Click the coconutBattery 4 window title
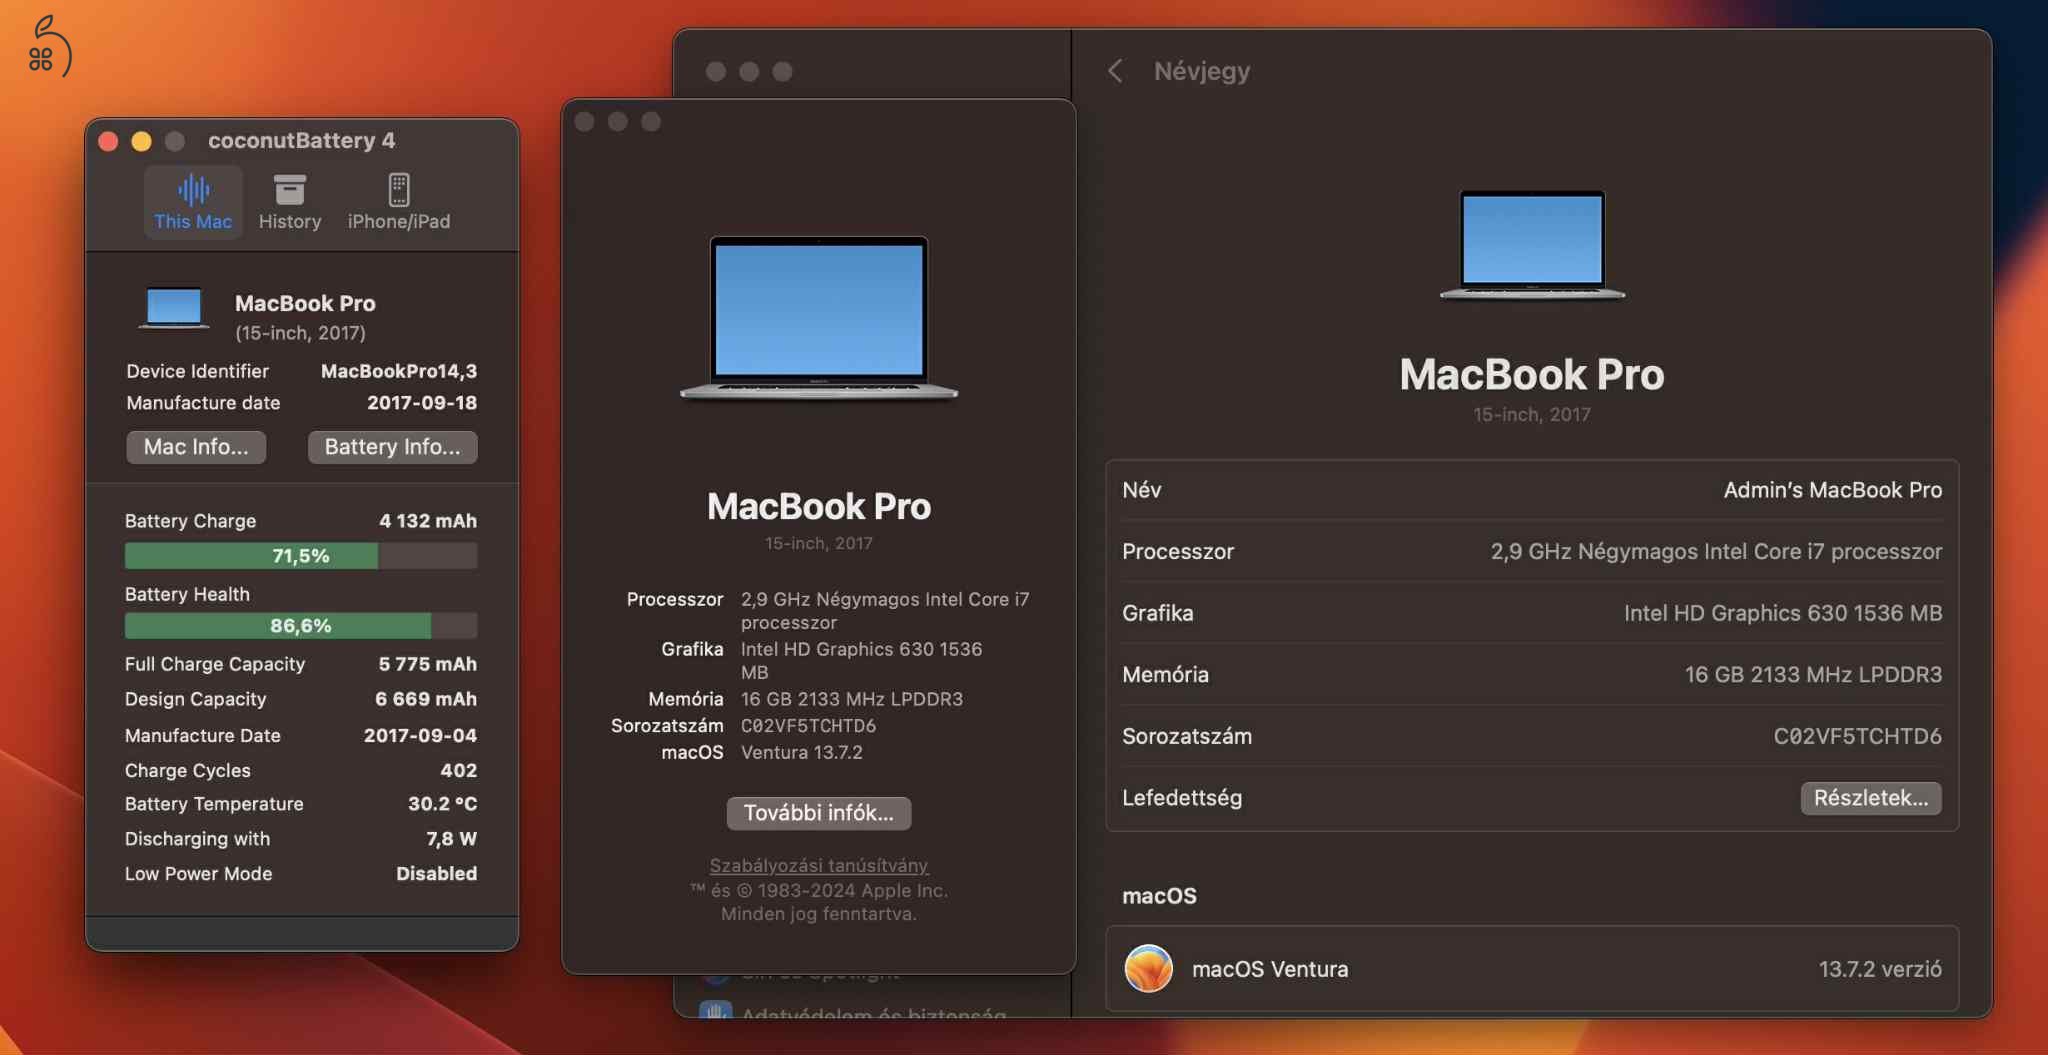The image size is (2048, 1055). click(x=301, y=141)
